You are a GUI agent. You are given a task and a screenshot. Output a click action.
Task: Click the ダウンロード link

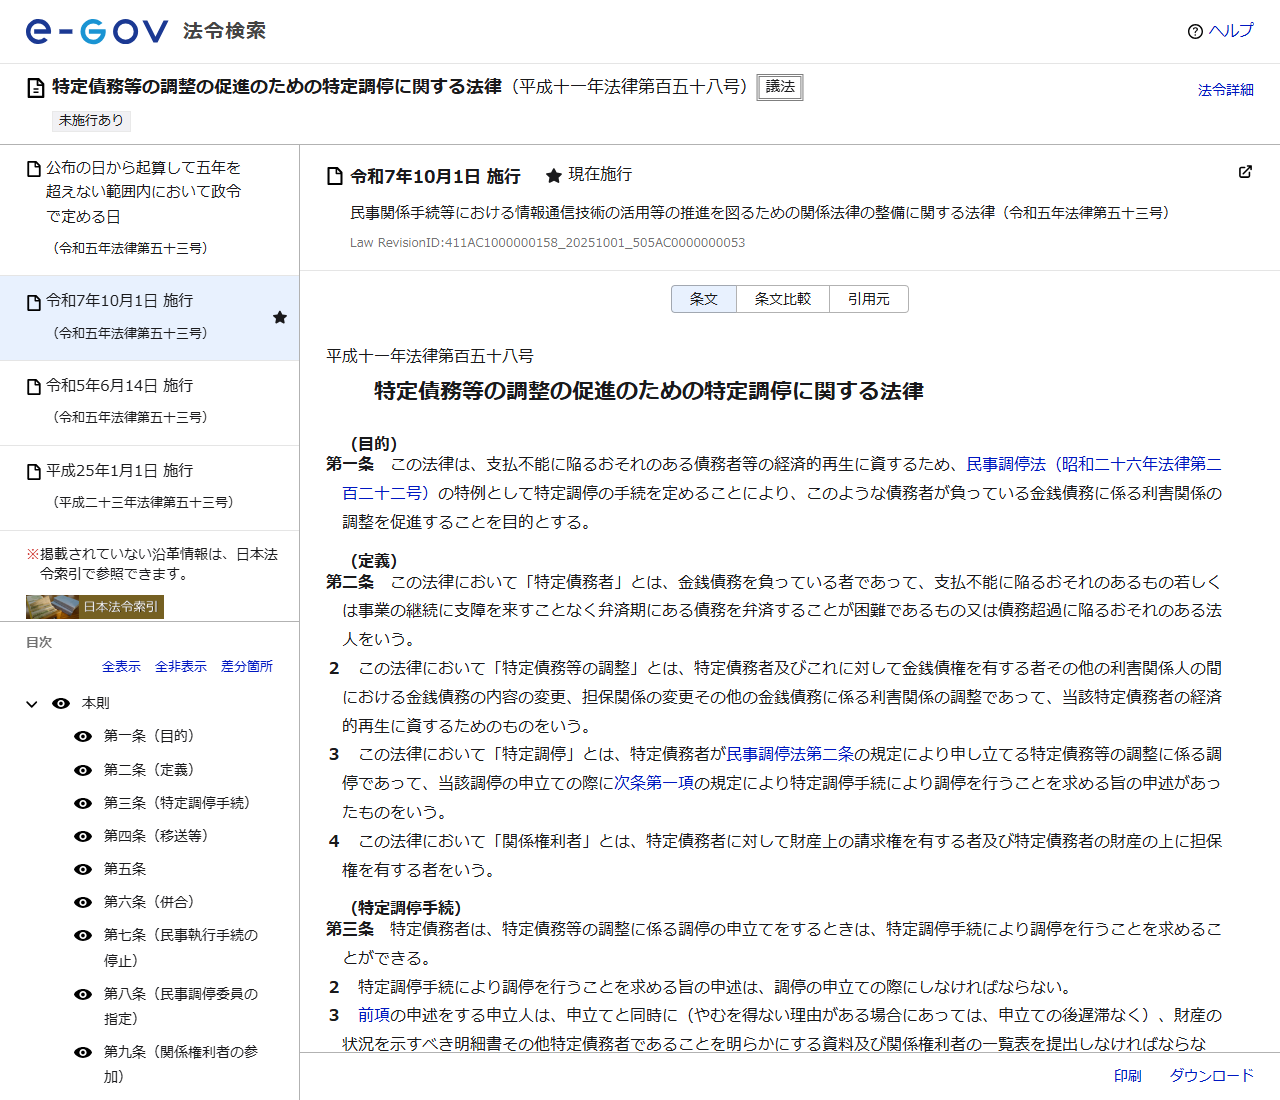click(1212, 1076)
